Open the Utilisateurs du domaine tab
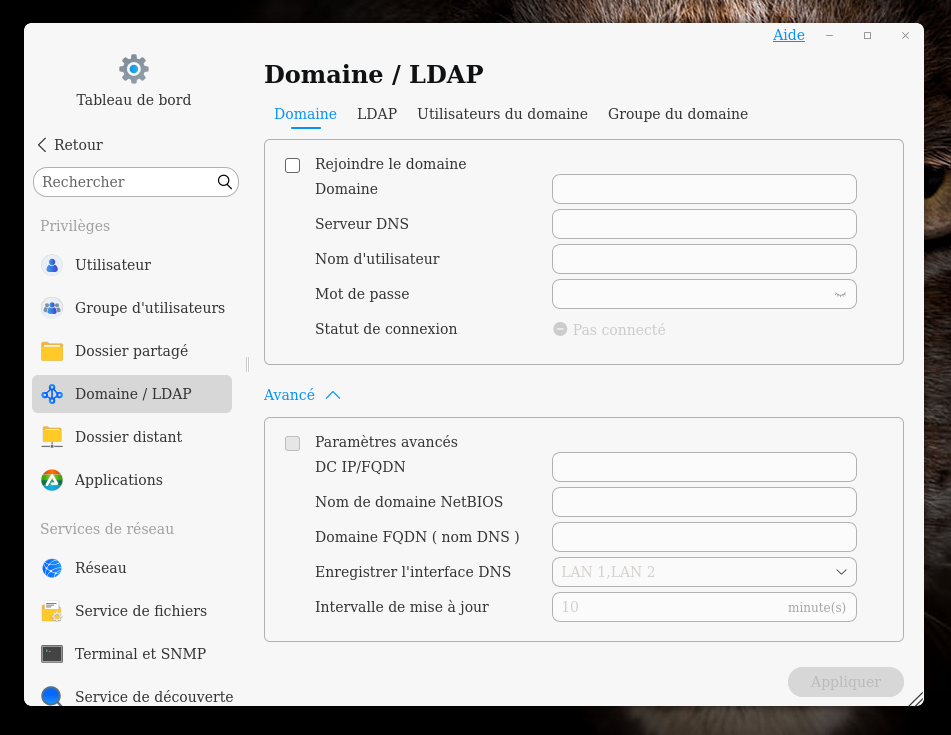 (502, 114)
